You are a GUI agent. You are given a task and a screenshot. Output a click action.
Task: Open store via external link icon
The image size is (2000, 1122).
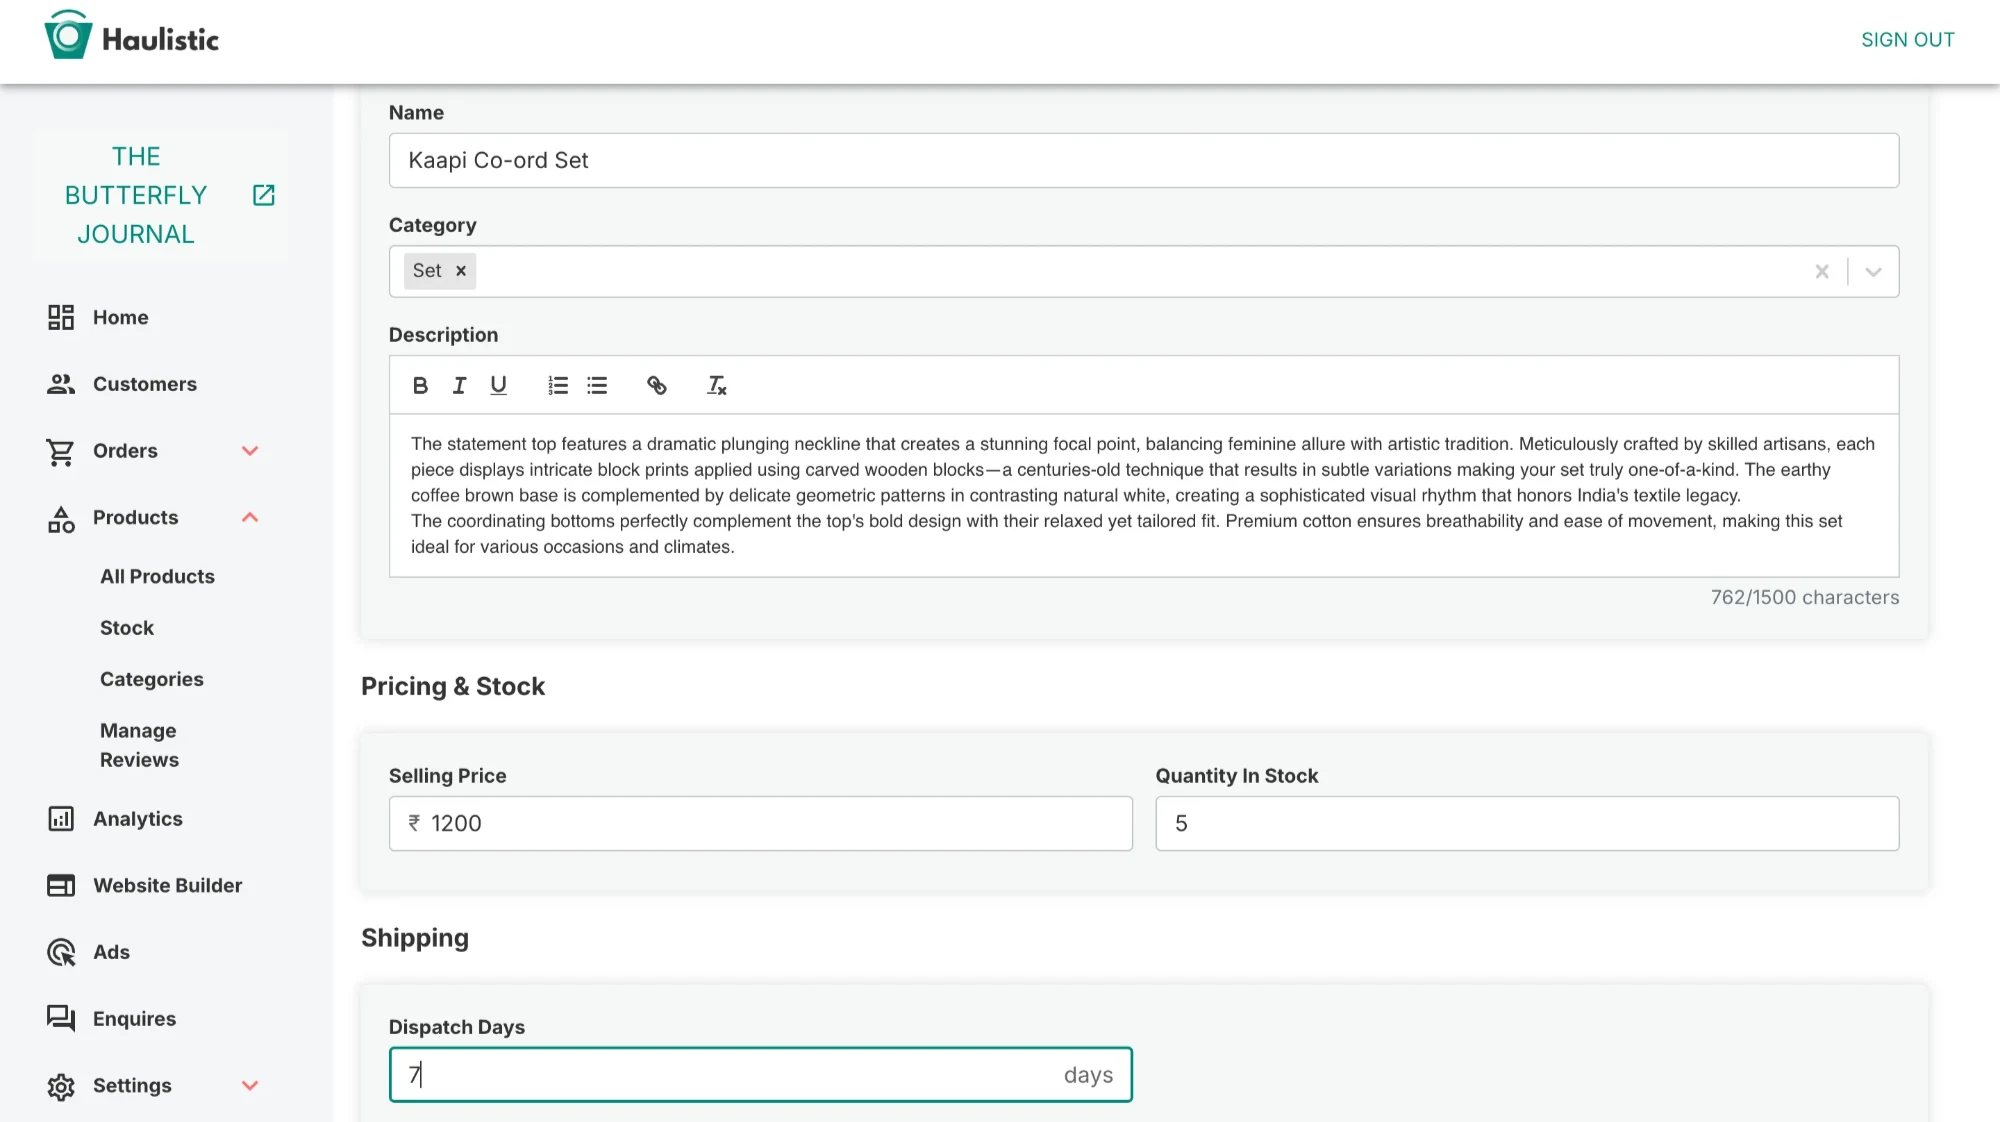pos(264,195)
